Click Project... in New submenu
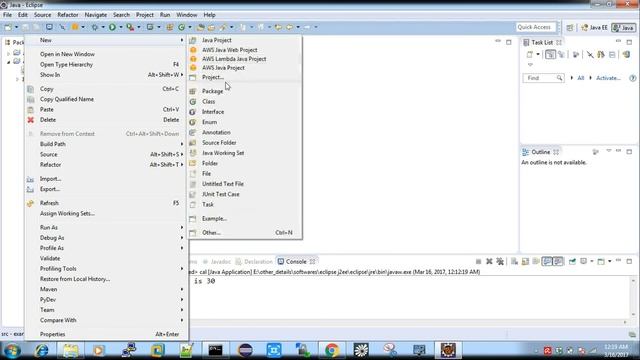The height and width of the screenshot is (360, 640). (244, 77)
